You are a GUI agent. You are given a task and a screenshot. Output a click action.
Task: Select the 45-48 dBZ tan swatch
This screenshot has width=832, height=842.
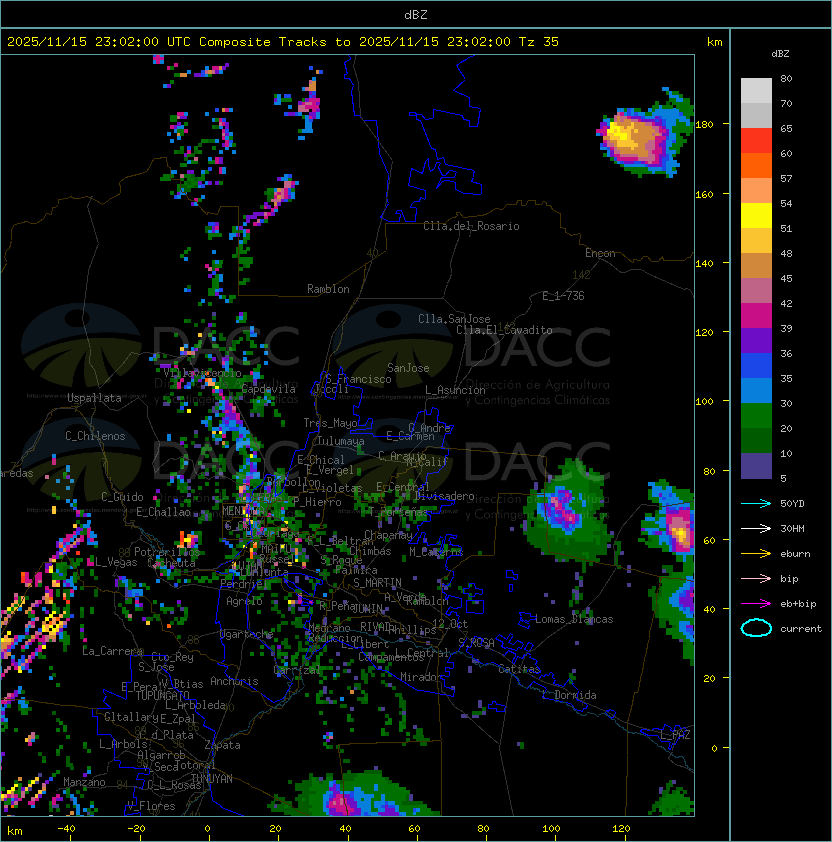click(756, 266)
